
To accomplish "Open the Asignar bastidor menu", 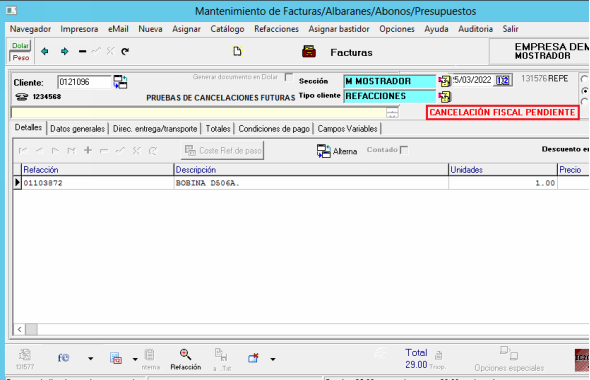I will (x=339, y=29).
